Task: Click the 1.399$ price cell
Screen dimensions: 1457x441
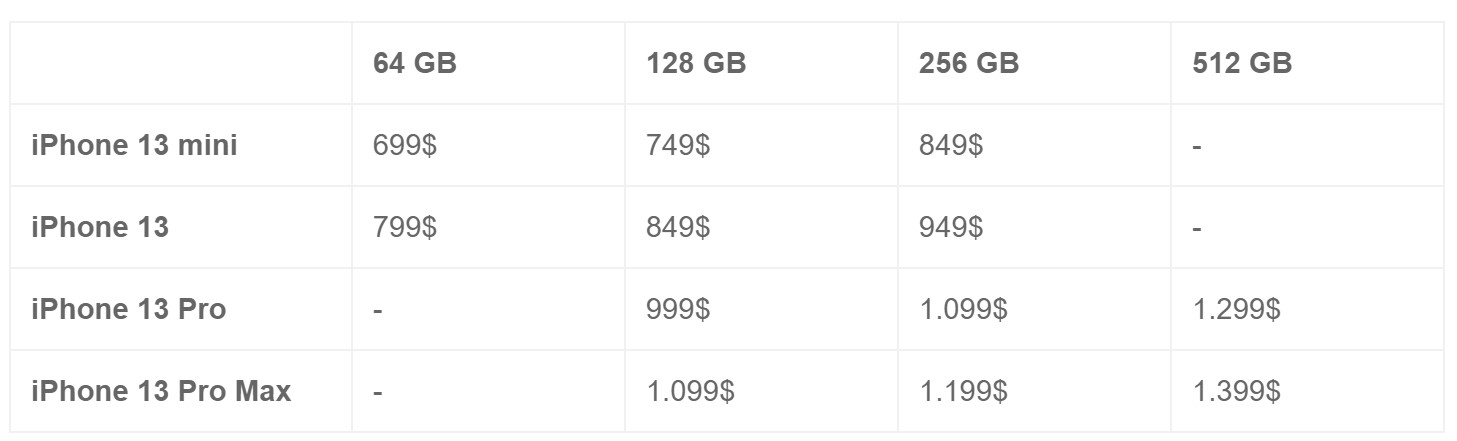Action: point(1236,391)
